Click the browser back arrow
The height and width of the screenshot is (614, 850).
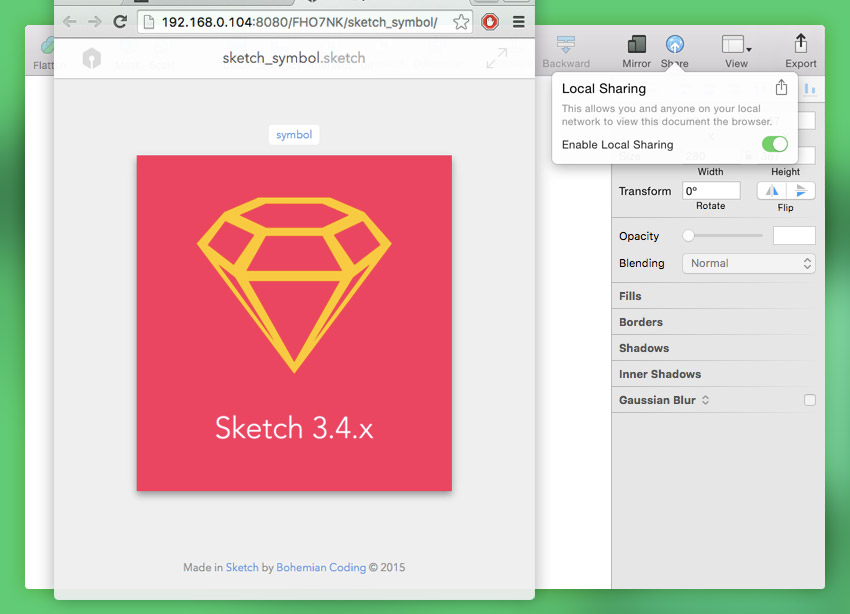tap(70, 21)
